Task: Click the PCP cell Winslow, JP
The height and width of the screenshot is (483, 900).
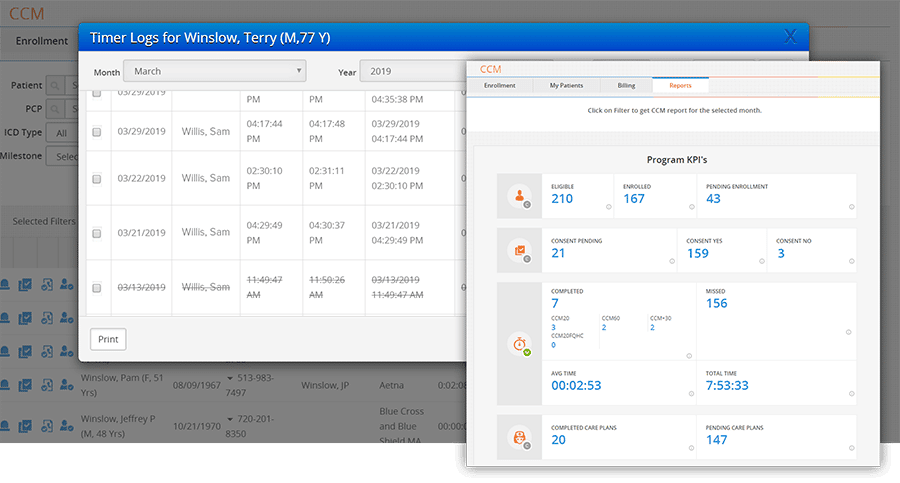Action: (x=324, y=385)
